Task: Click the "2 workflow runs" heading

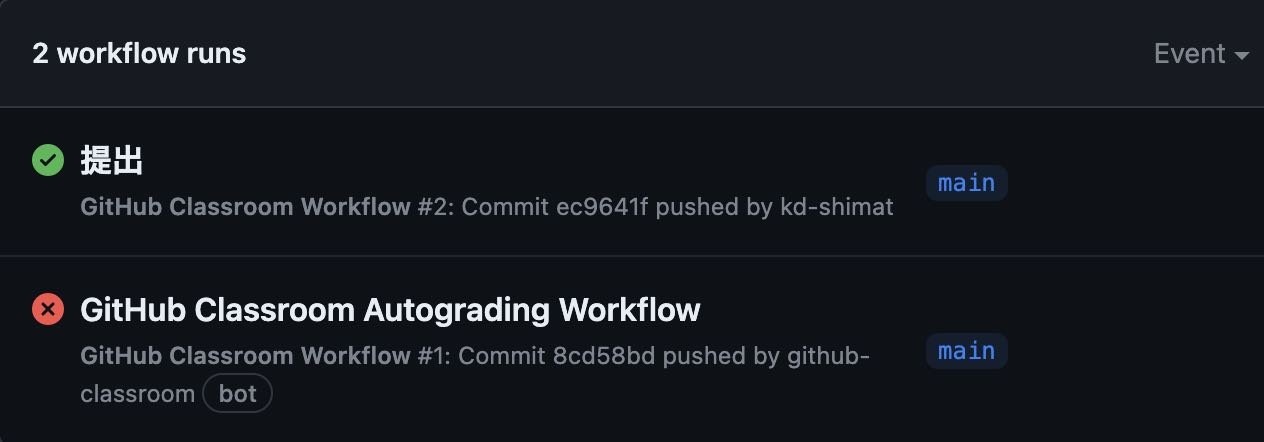Action: (139, 53)
